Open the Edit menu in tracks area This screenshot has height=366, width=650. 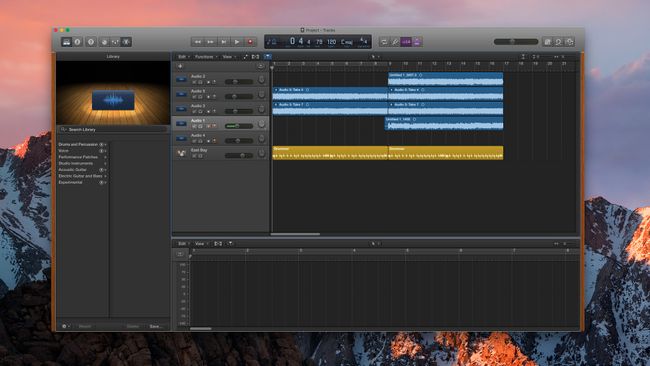[x=183, y=57]
